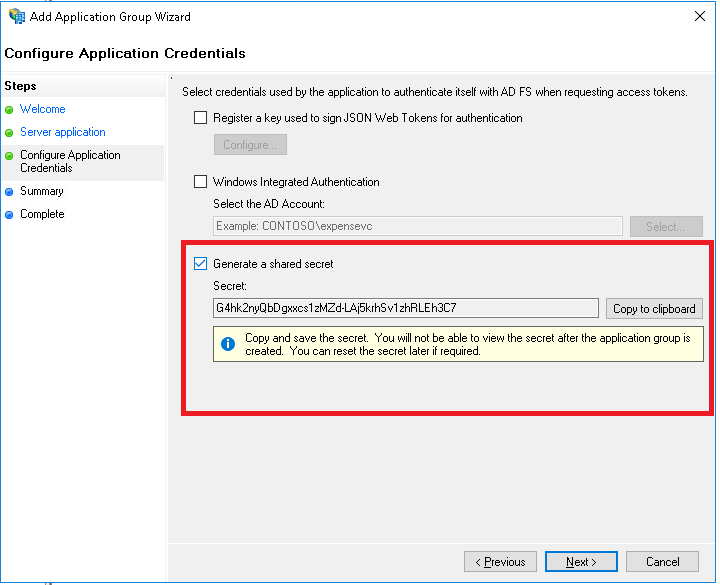The width and height of the screenshot is (720, 585).
Task: Cancel the wizard
Action: pyautogui.click(x=663, y=562)
